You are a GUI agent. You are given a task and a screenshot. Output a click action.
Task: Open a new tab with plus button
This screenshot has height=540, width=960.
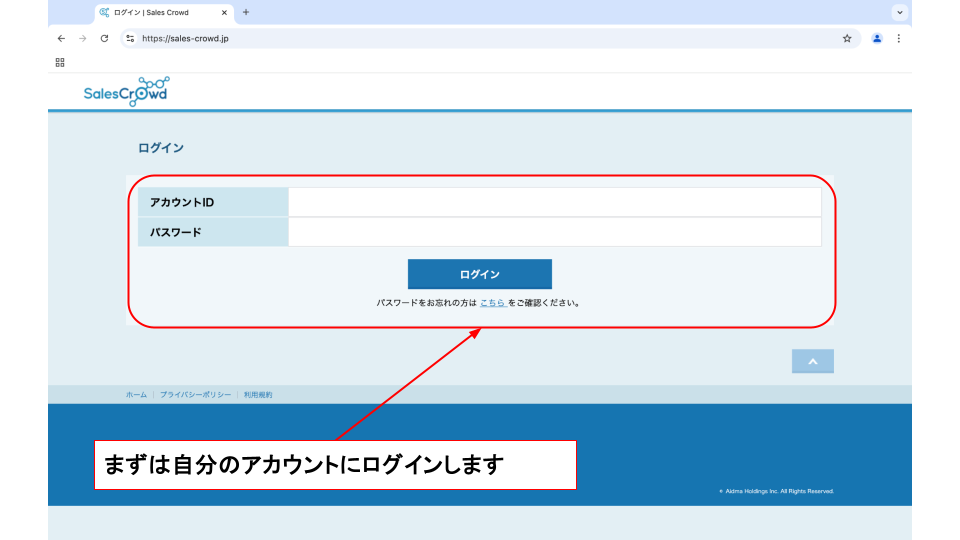coord(246,12)
